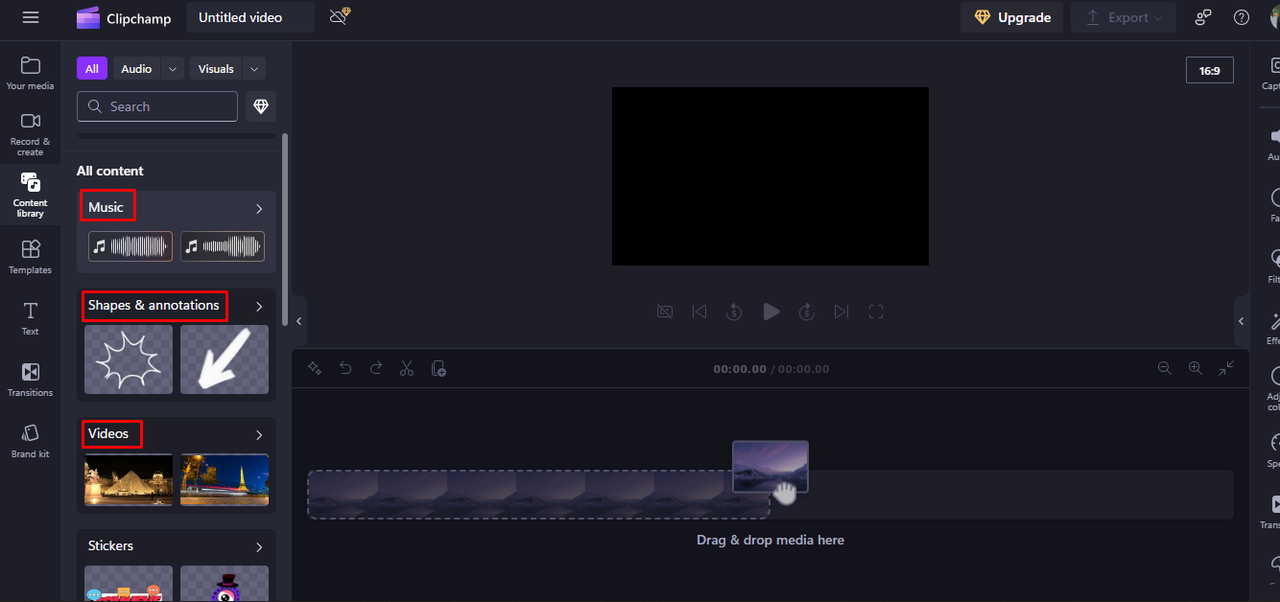
Task: Rewind five seconds
Action: coord(734,312)
